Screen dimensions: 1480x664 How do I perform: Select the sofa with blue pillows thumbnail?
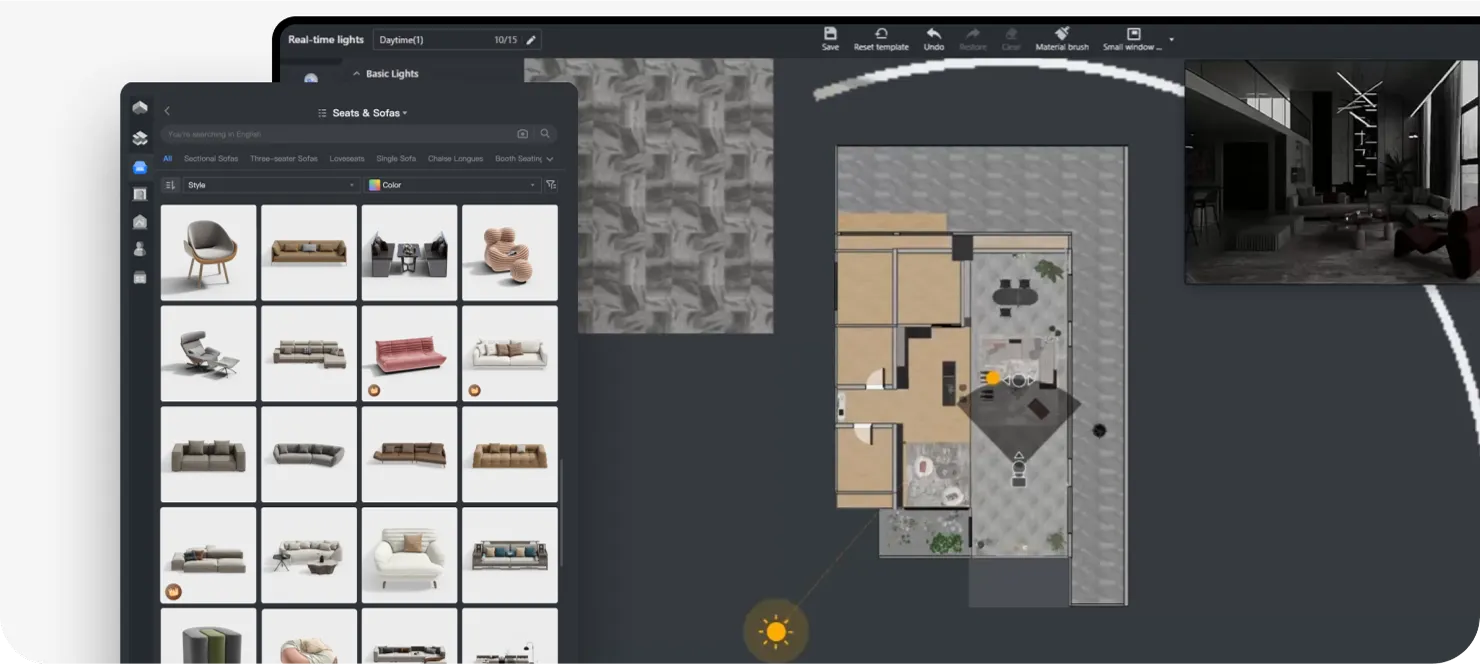(x=510, y=555)
